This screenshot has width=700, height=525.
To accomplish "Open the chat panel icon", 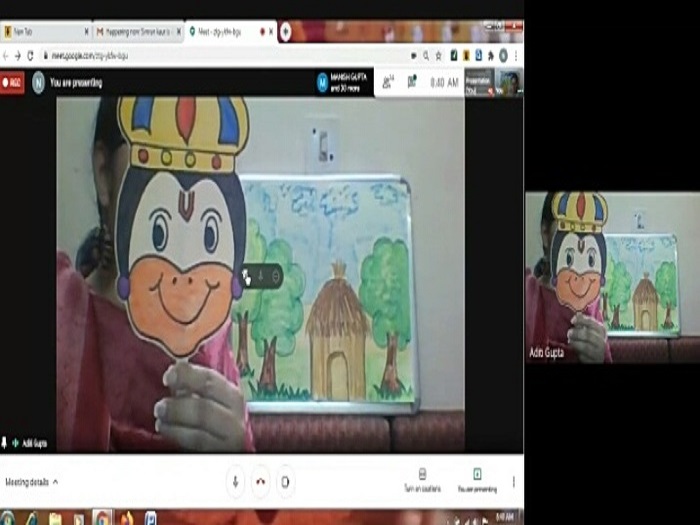I will click(x=412, y=82).
